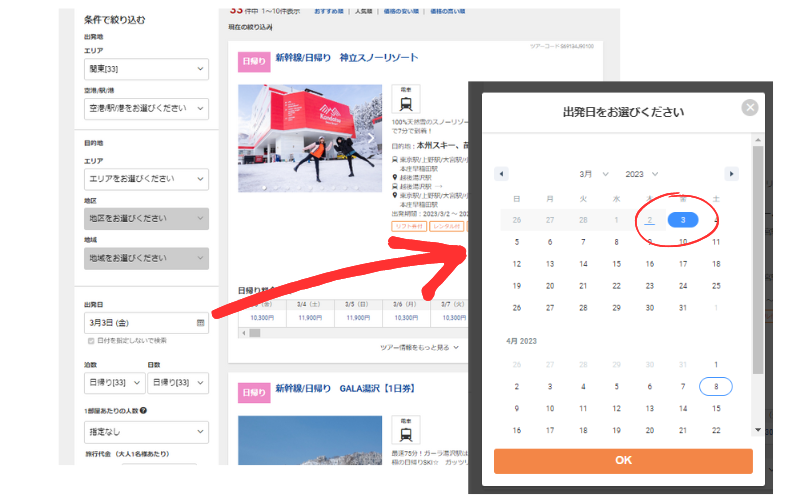Select March 21 in calendar
The height and width of the screenshot is (500, 800).
coord(583,286)
